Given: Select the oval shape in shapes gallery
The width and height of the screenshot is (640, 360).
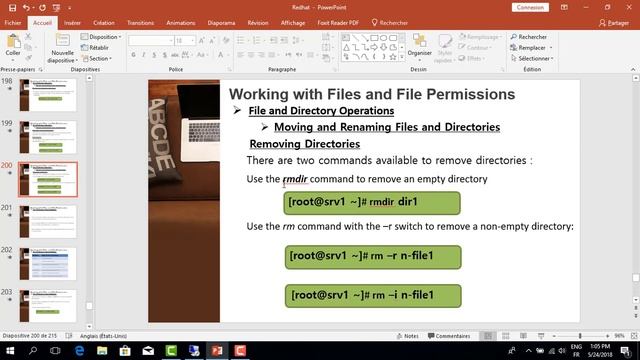Looking at the screenshot, I should click(x=383, y=38).
